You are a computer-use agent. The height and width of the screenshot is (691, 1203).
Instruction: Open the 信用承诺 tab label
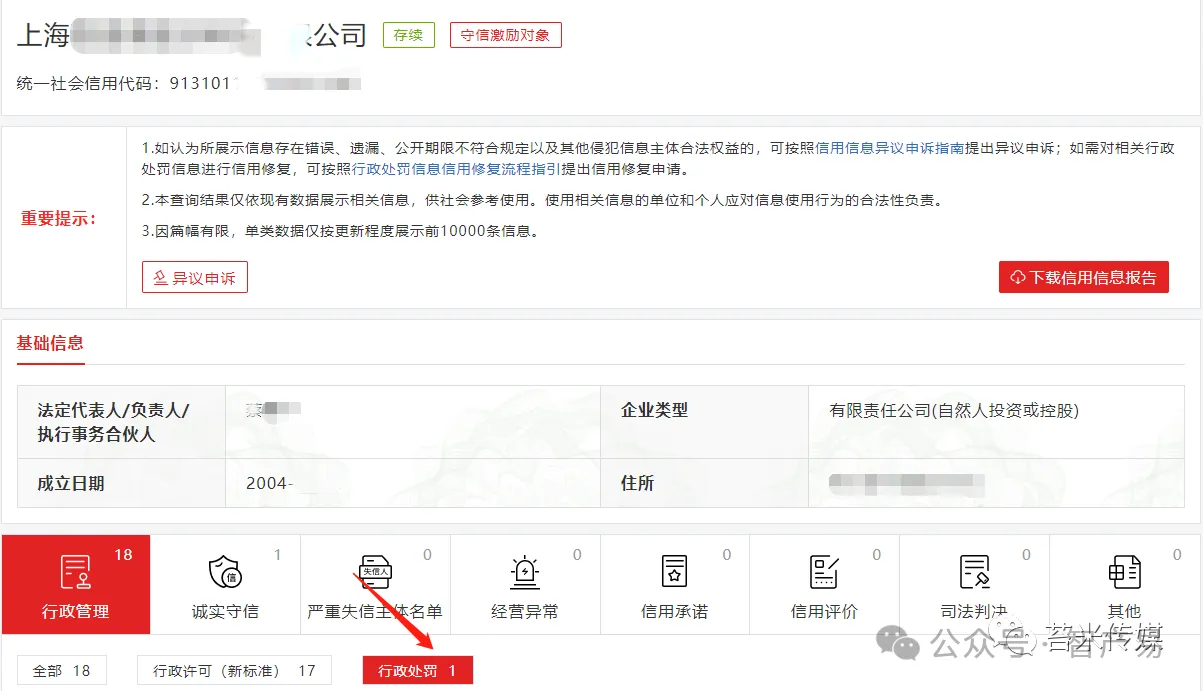[x=675, y=611]
